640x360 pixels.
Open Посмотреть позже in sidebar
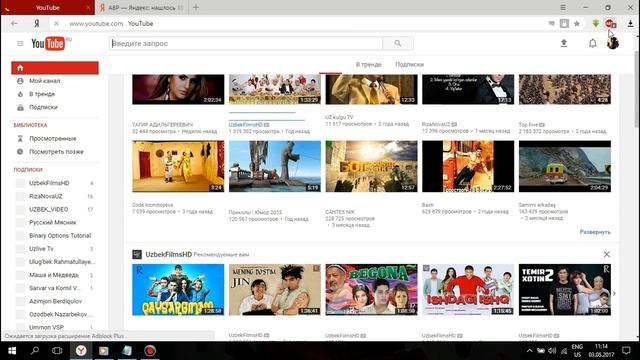click(x=56, y=151)
